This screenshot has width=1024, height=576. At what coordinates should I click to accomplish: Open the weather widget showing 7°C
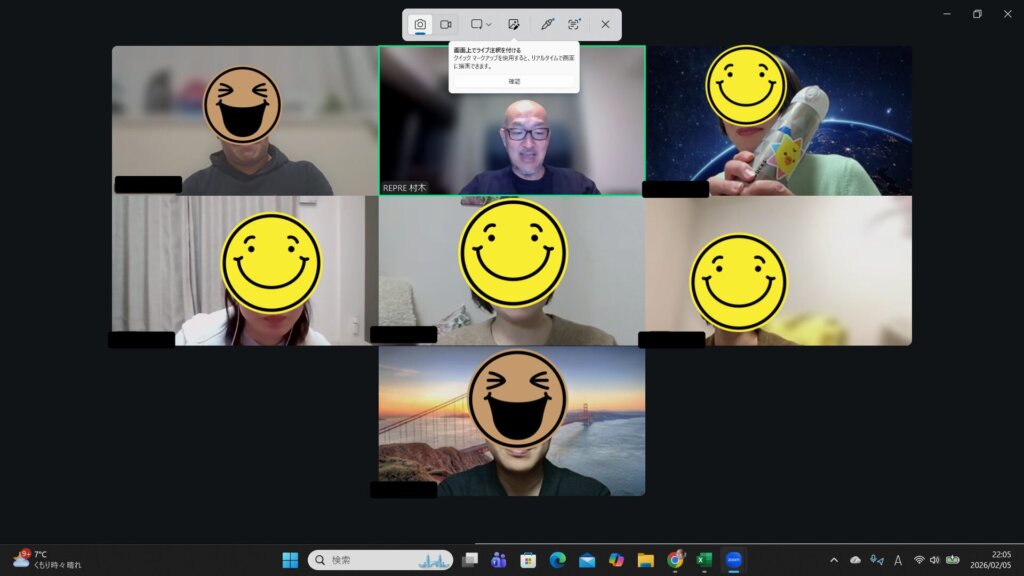pyautogui.click(x=45, y=559)
